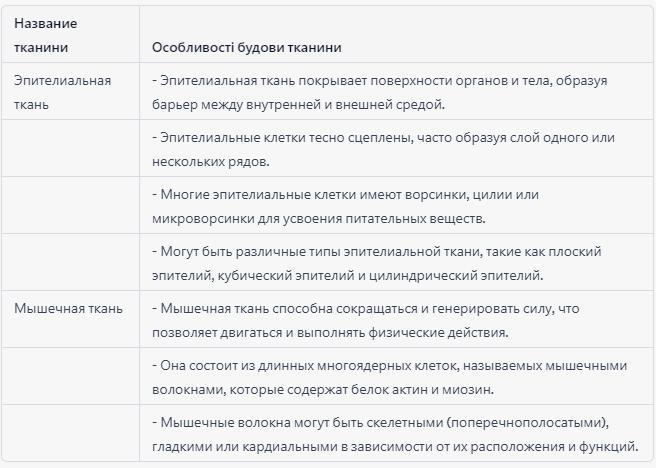Click the 'Название тканини' column header
The image size is (656, 468).
(x=46, y=35)
